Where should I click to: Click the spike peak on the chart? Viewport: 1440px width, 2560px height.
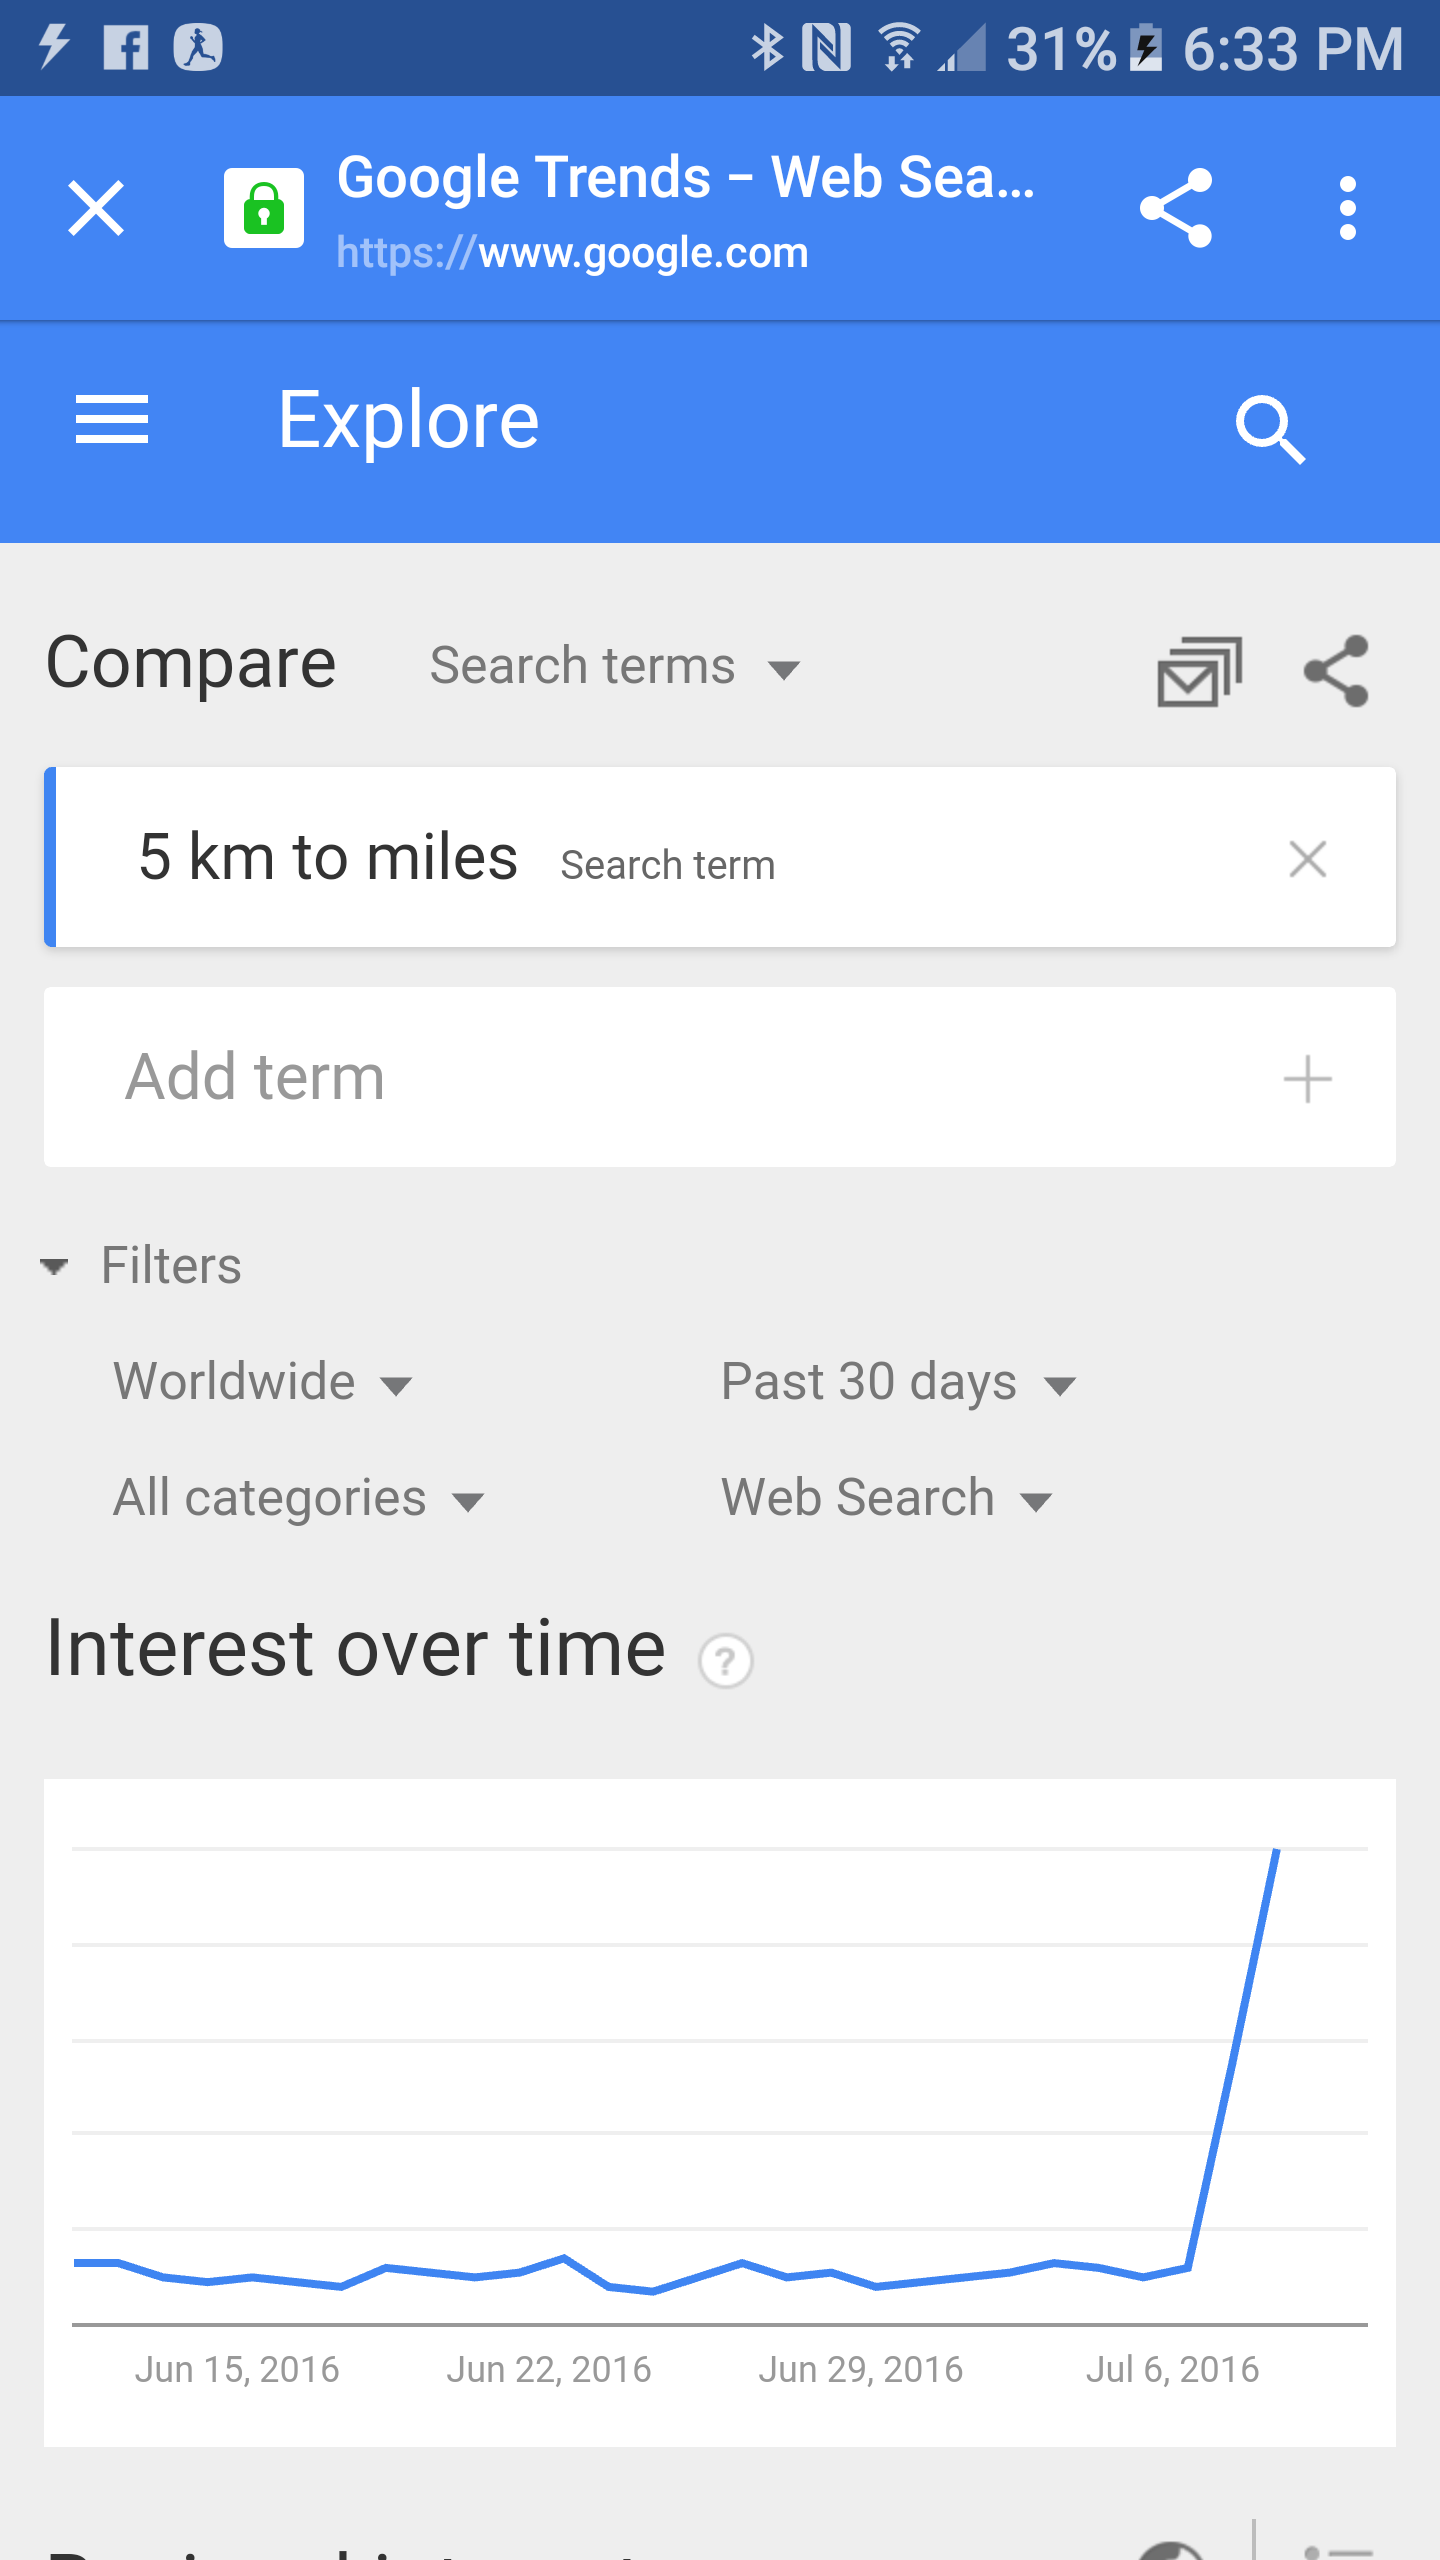pos(1276,1851)
